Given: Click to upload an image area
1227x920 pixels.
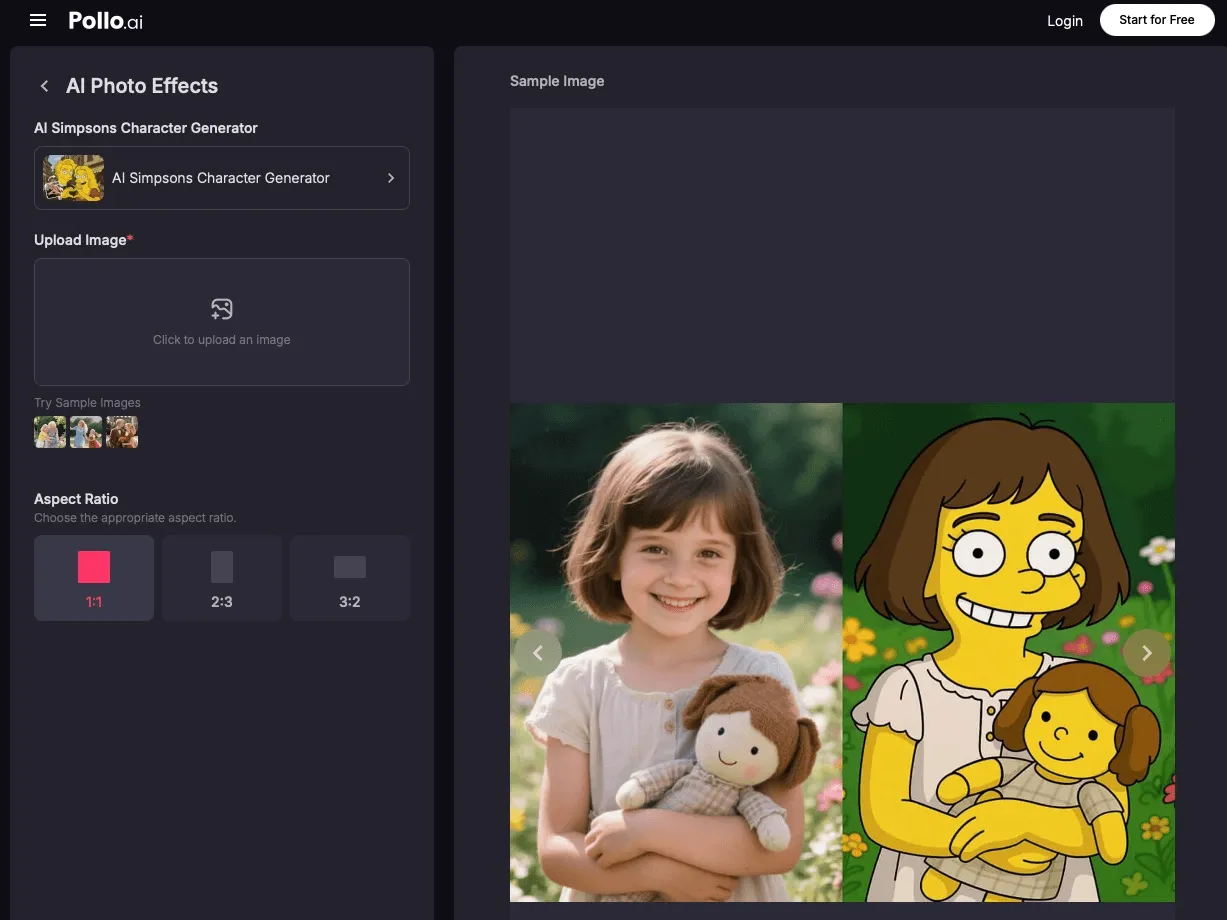Looking at the screenshot, I should pos(222,322).
